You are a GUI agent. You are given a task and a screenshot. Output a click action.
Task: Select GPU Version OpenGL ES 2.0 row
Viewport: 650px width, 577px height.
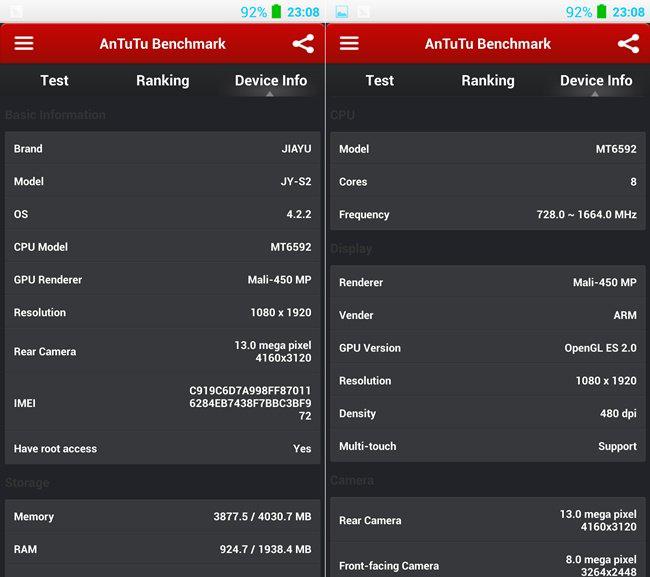click(x=488, y=348)
